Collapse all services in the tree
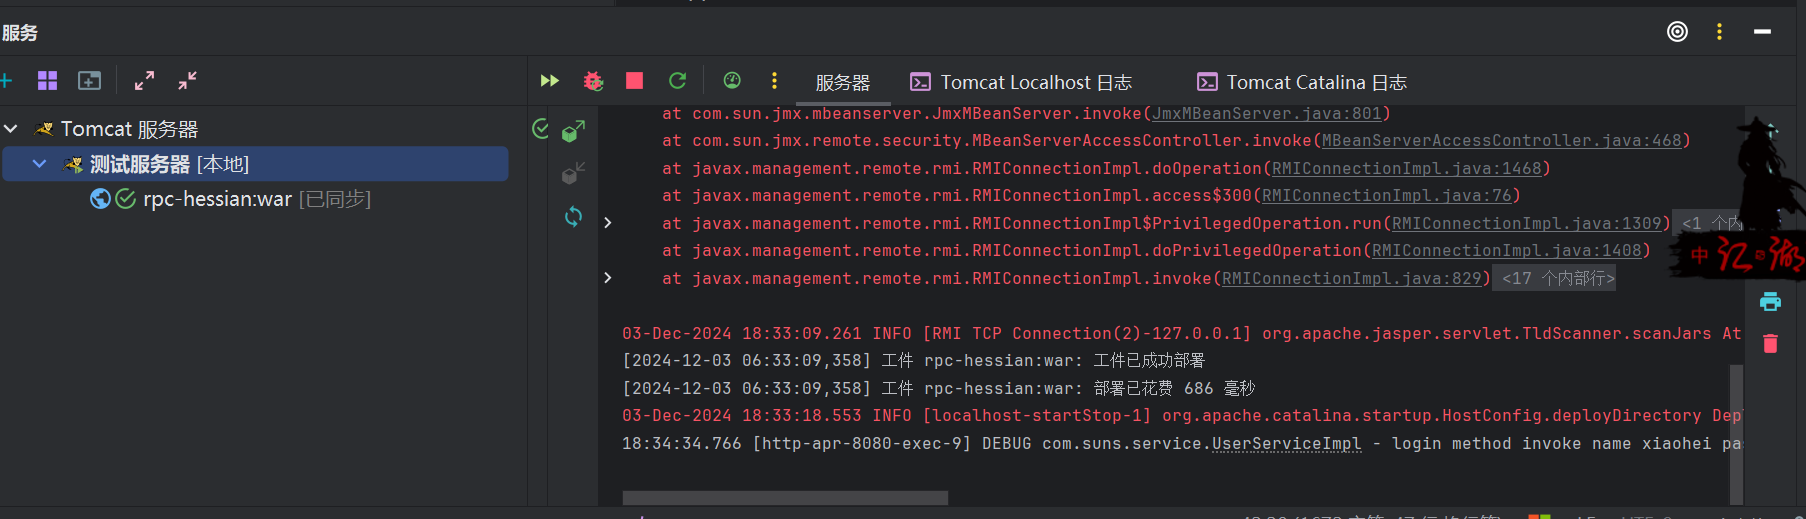This screenshot has width=1806, height=519. (187, 81)
